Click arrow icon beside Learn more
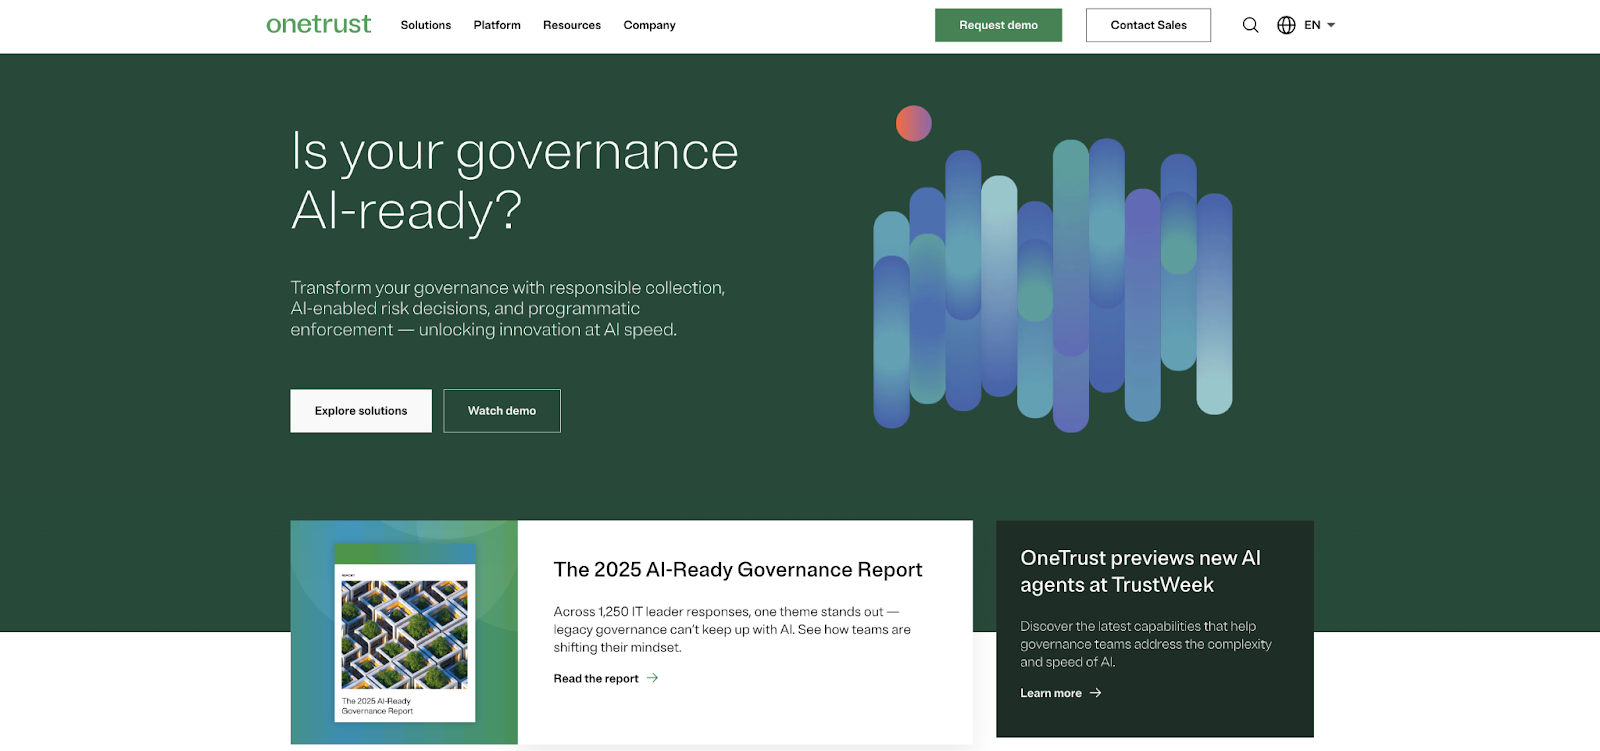 pos(1096,693)
